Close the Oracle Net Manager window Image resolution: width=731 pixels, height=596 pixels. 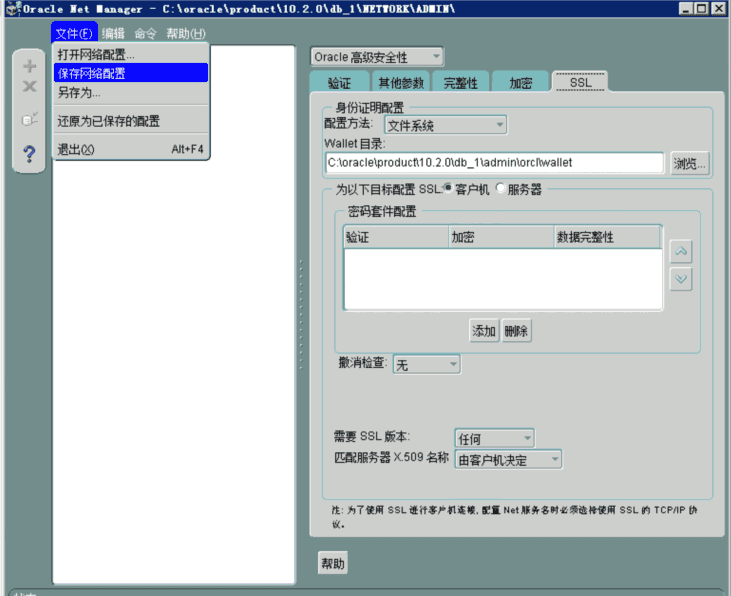[x=718, y=8]
